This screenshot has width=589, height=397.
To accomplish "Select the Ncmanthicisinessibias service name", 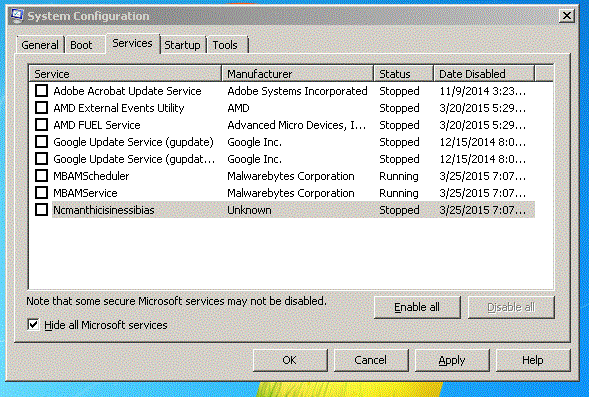I will click(104, 210).
